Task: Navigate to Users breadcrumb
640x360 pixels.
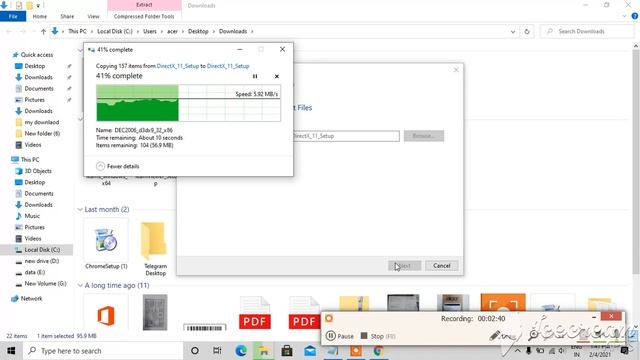Action: click(150, 31)
